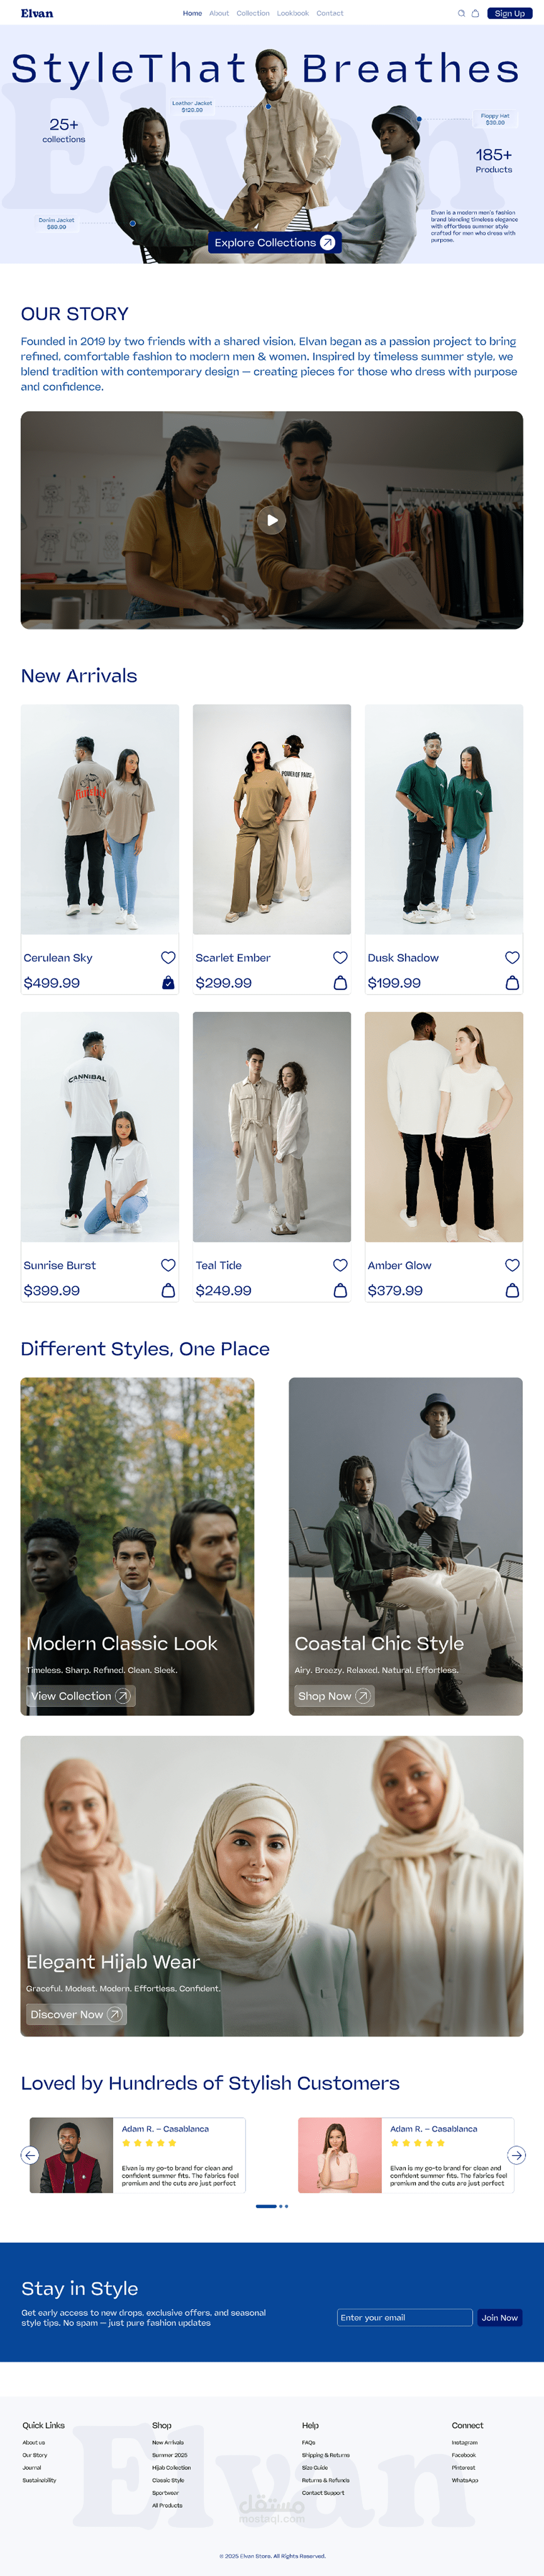Image resolution: width=544 pixels, height=2576 pixels.
Task: Go to previous testimonial with left arrow
Action: (30, 2155)
